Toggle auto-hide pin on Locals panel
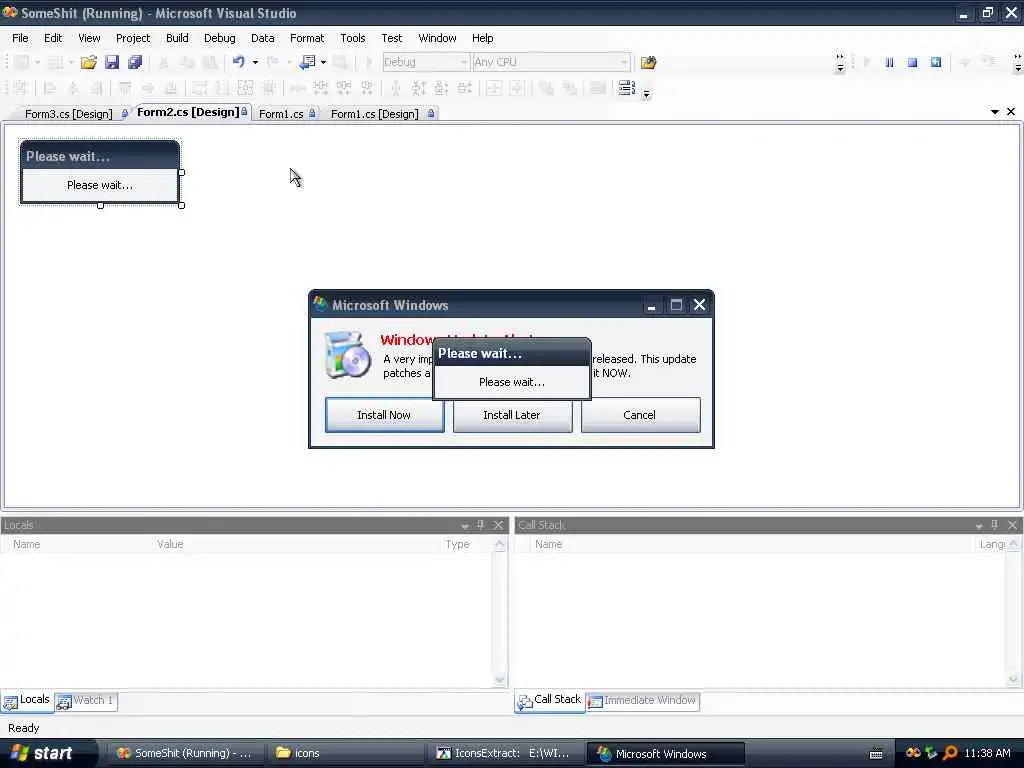 [481, 525]
